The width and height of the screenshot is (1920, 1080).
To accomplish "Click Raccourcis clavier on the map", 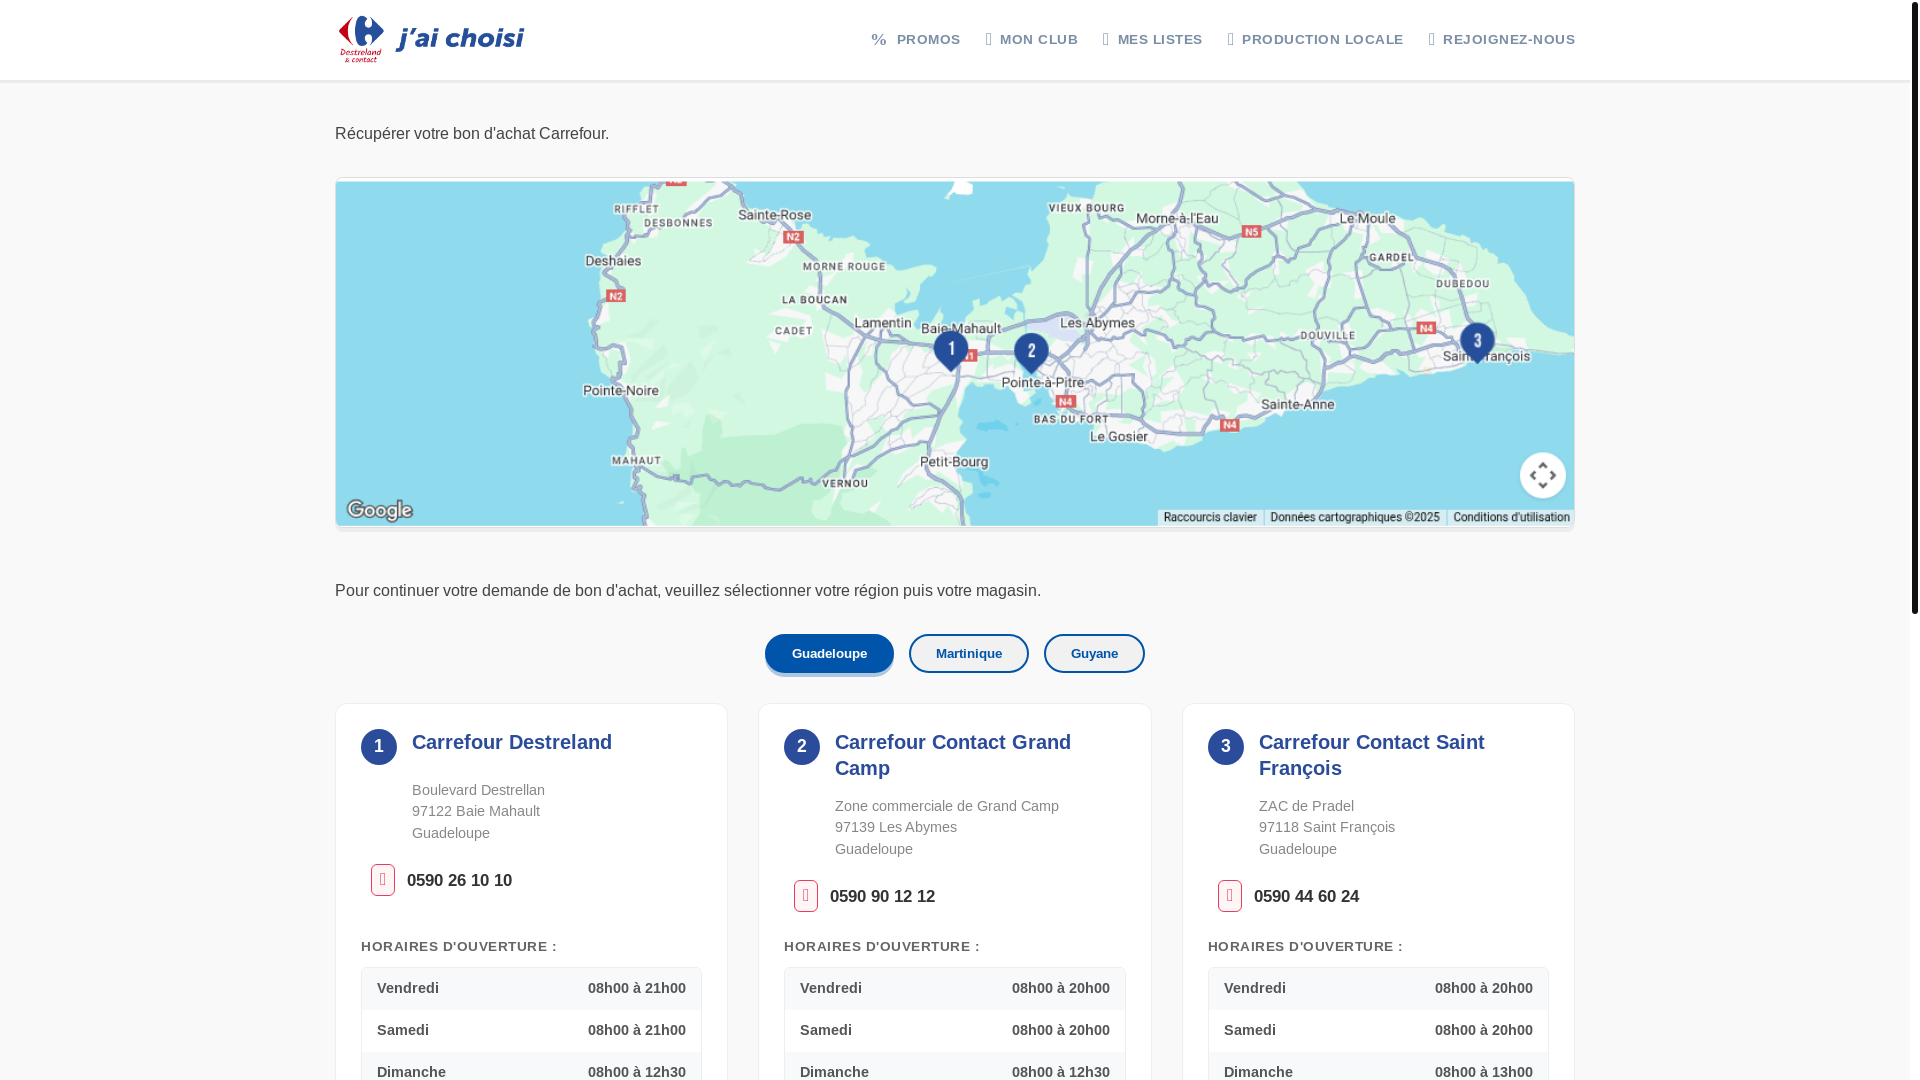I will coord(1210,518).
